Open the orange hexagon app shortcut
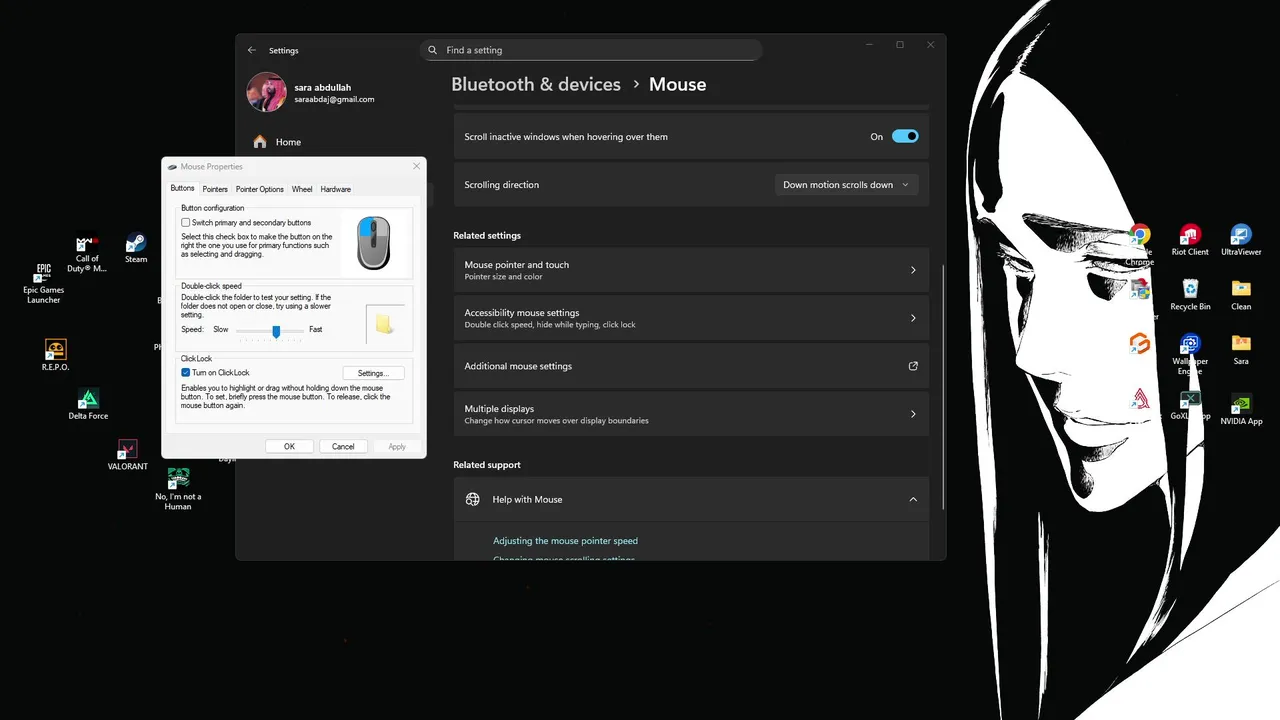Screen dimensions: 1280x720 pos(1140,345)
